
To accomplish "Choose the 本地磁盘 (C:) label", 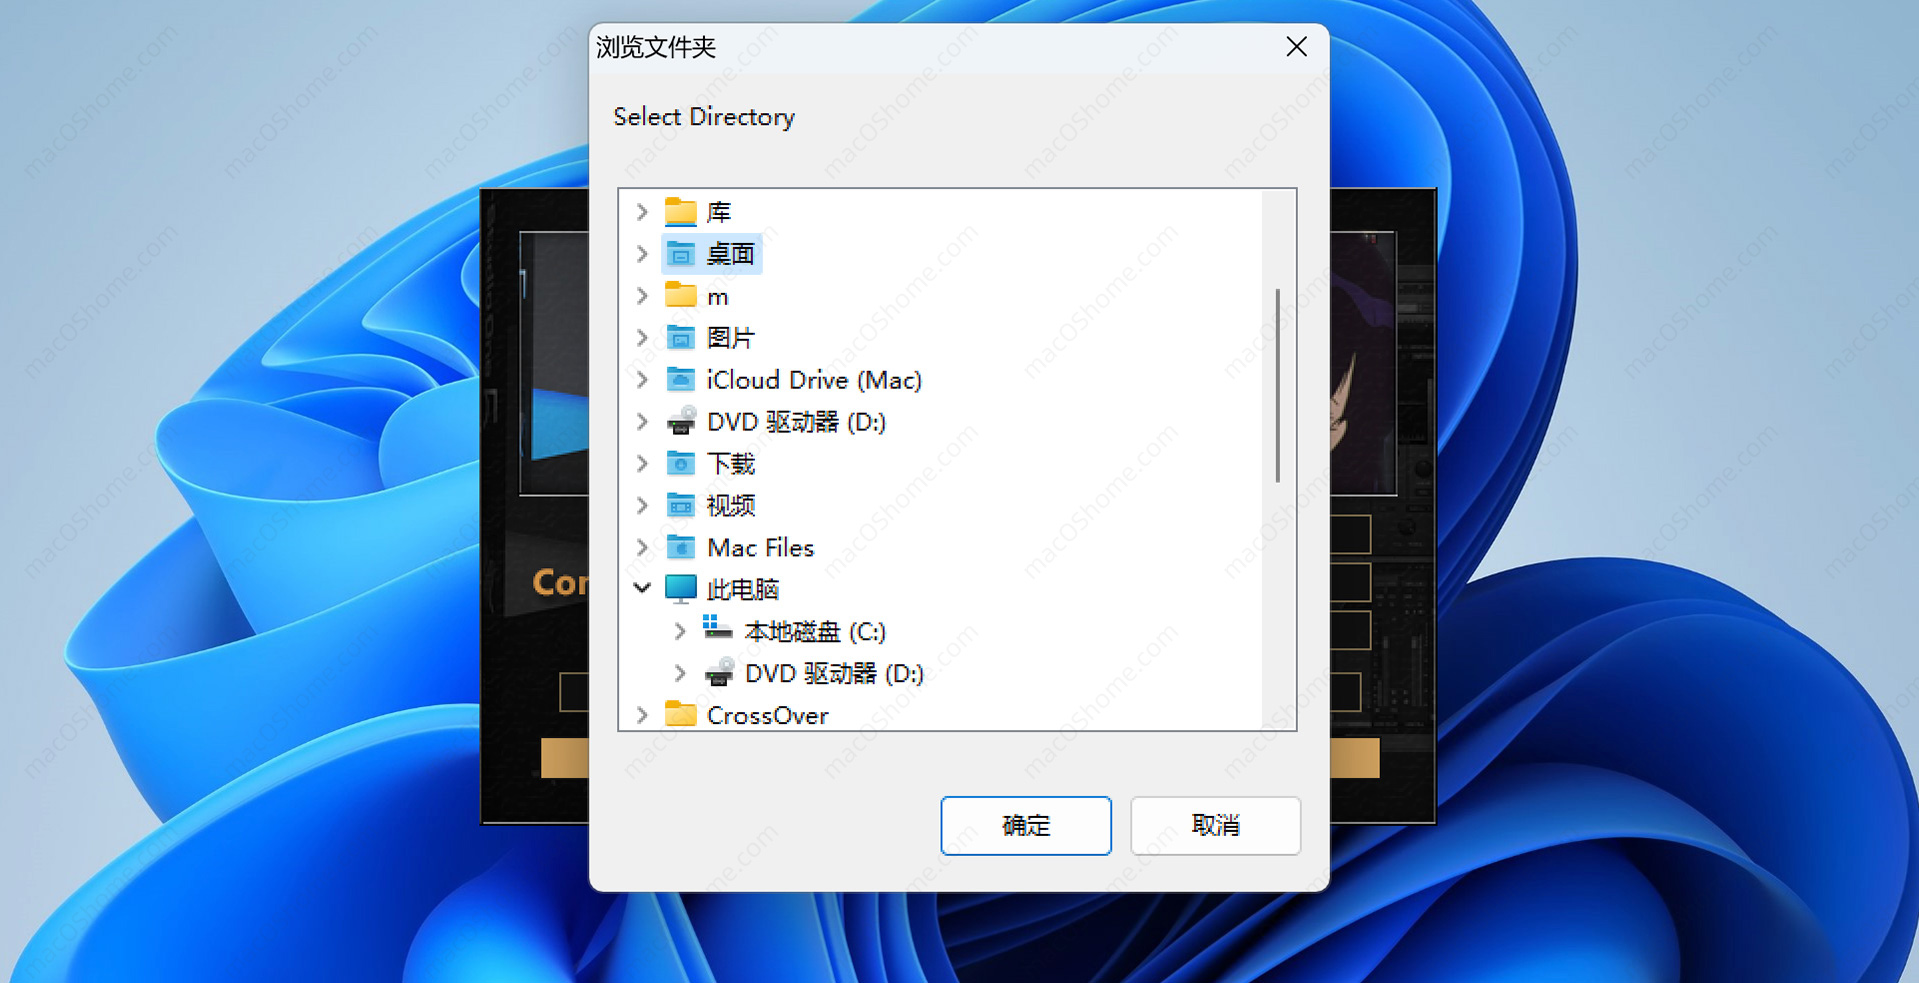I will [x=815, y=632].
